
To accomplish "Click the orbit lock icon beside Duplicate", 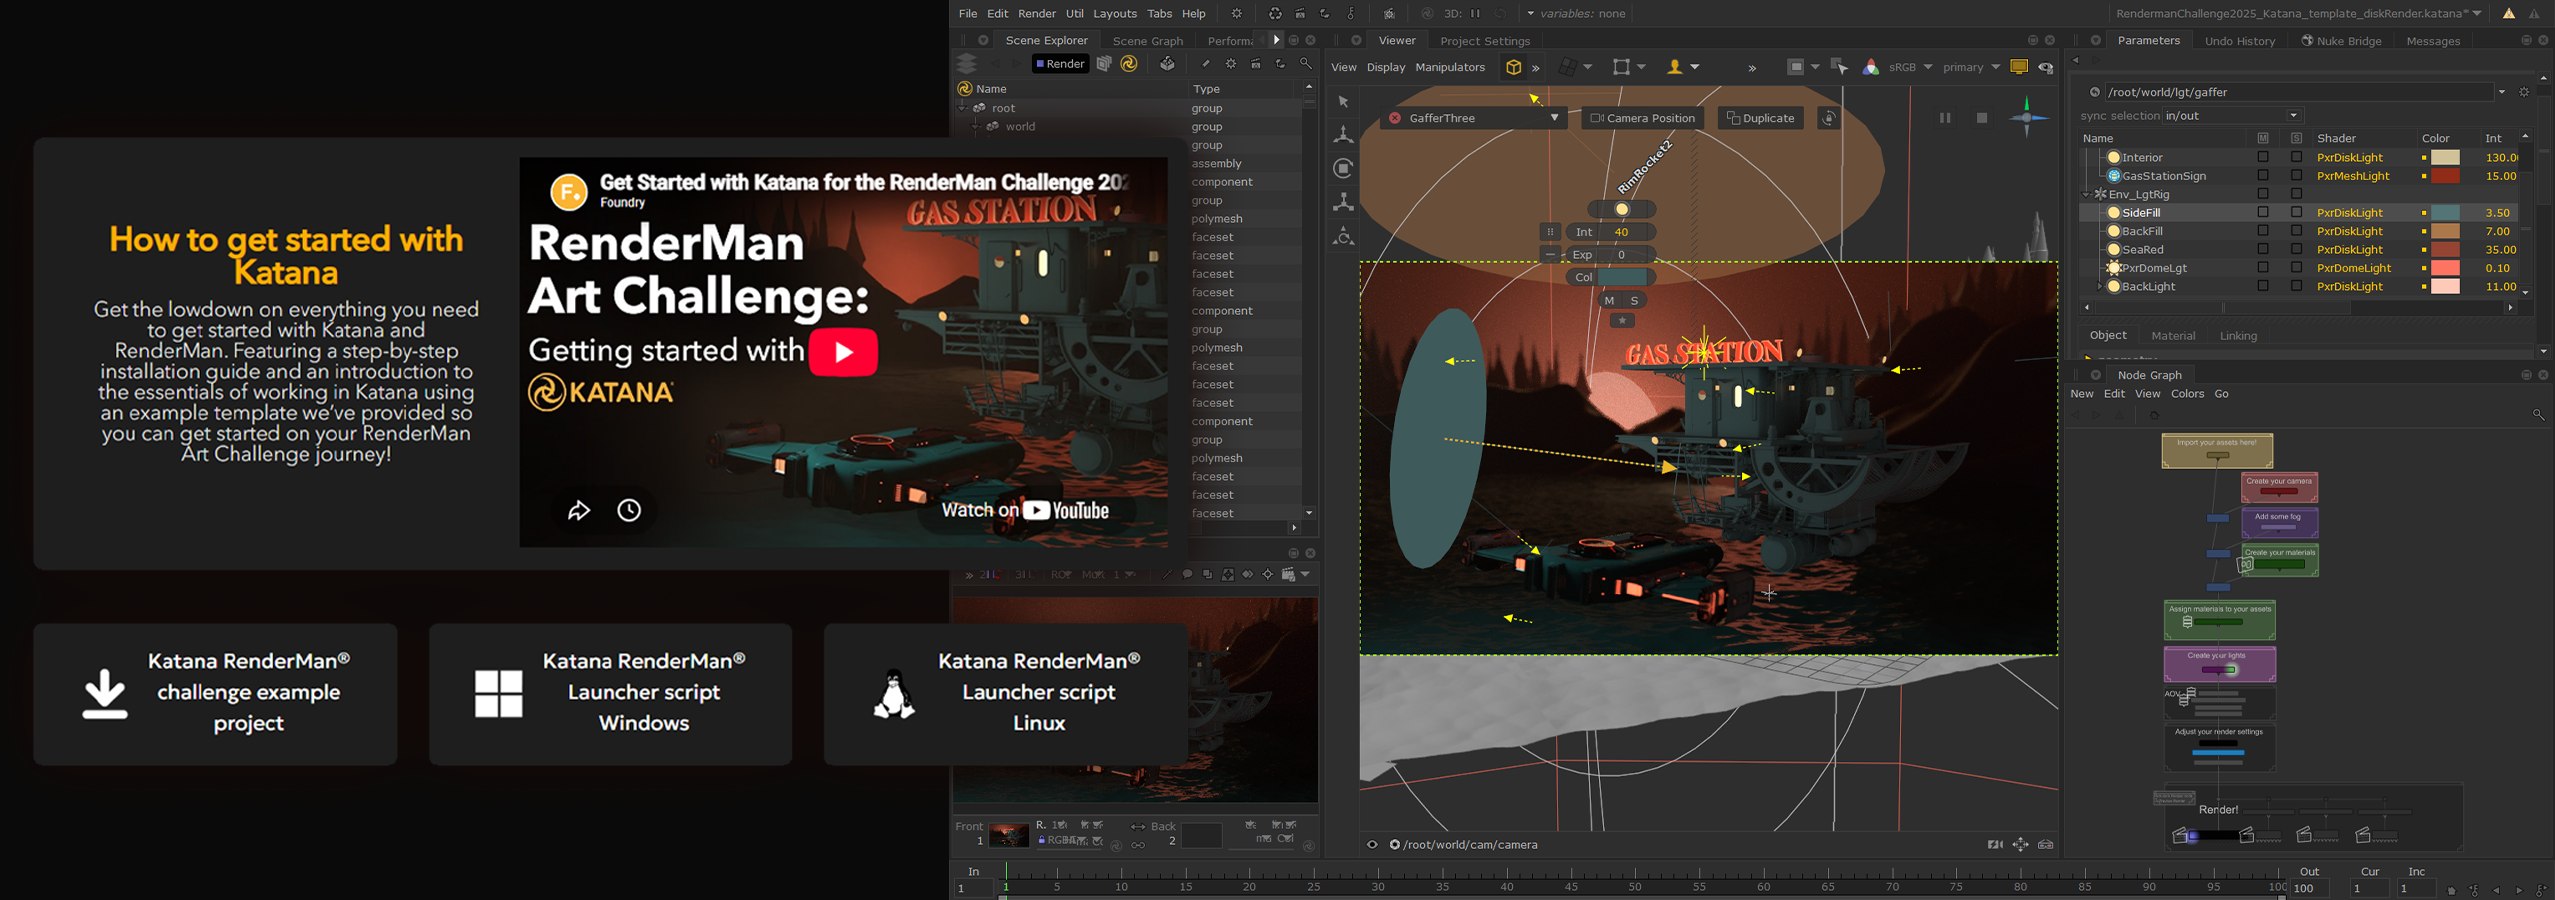I will (1828, 118).
